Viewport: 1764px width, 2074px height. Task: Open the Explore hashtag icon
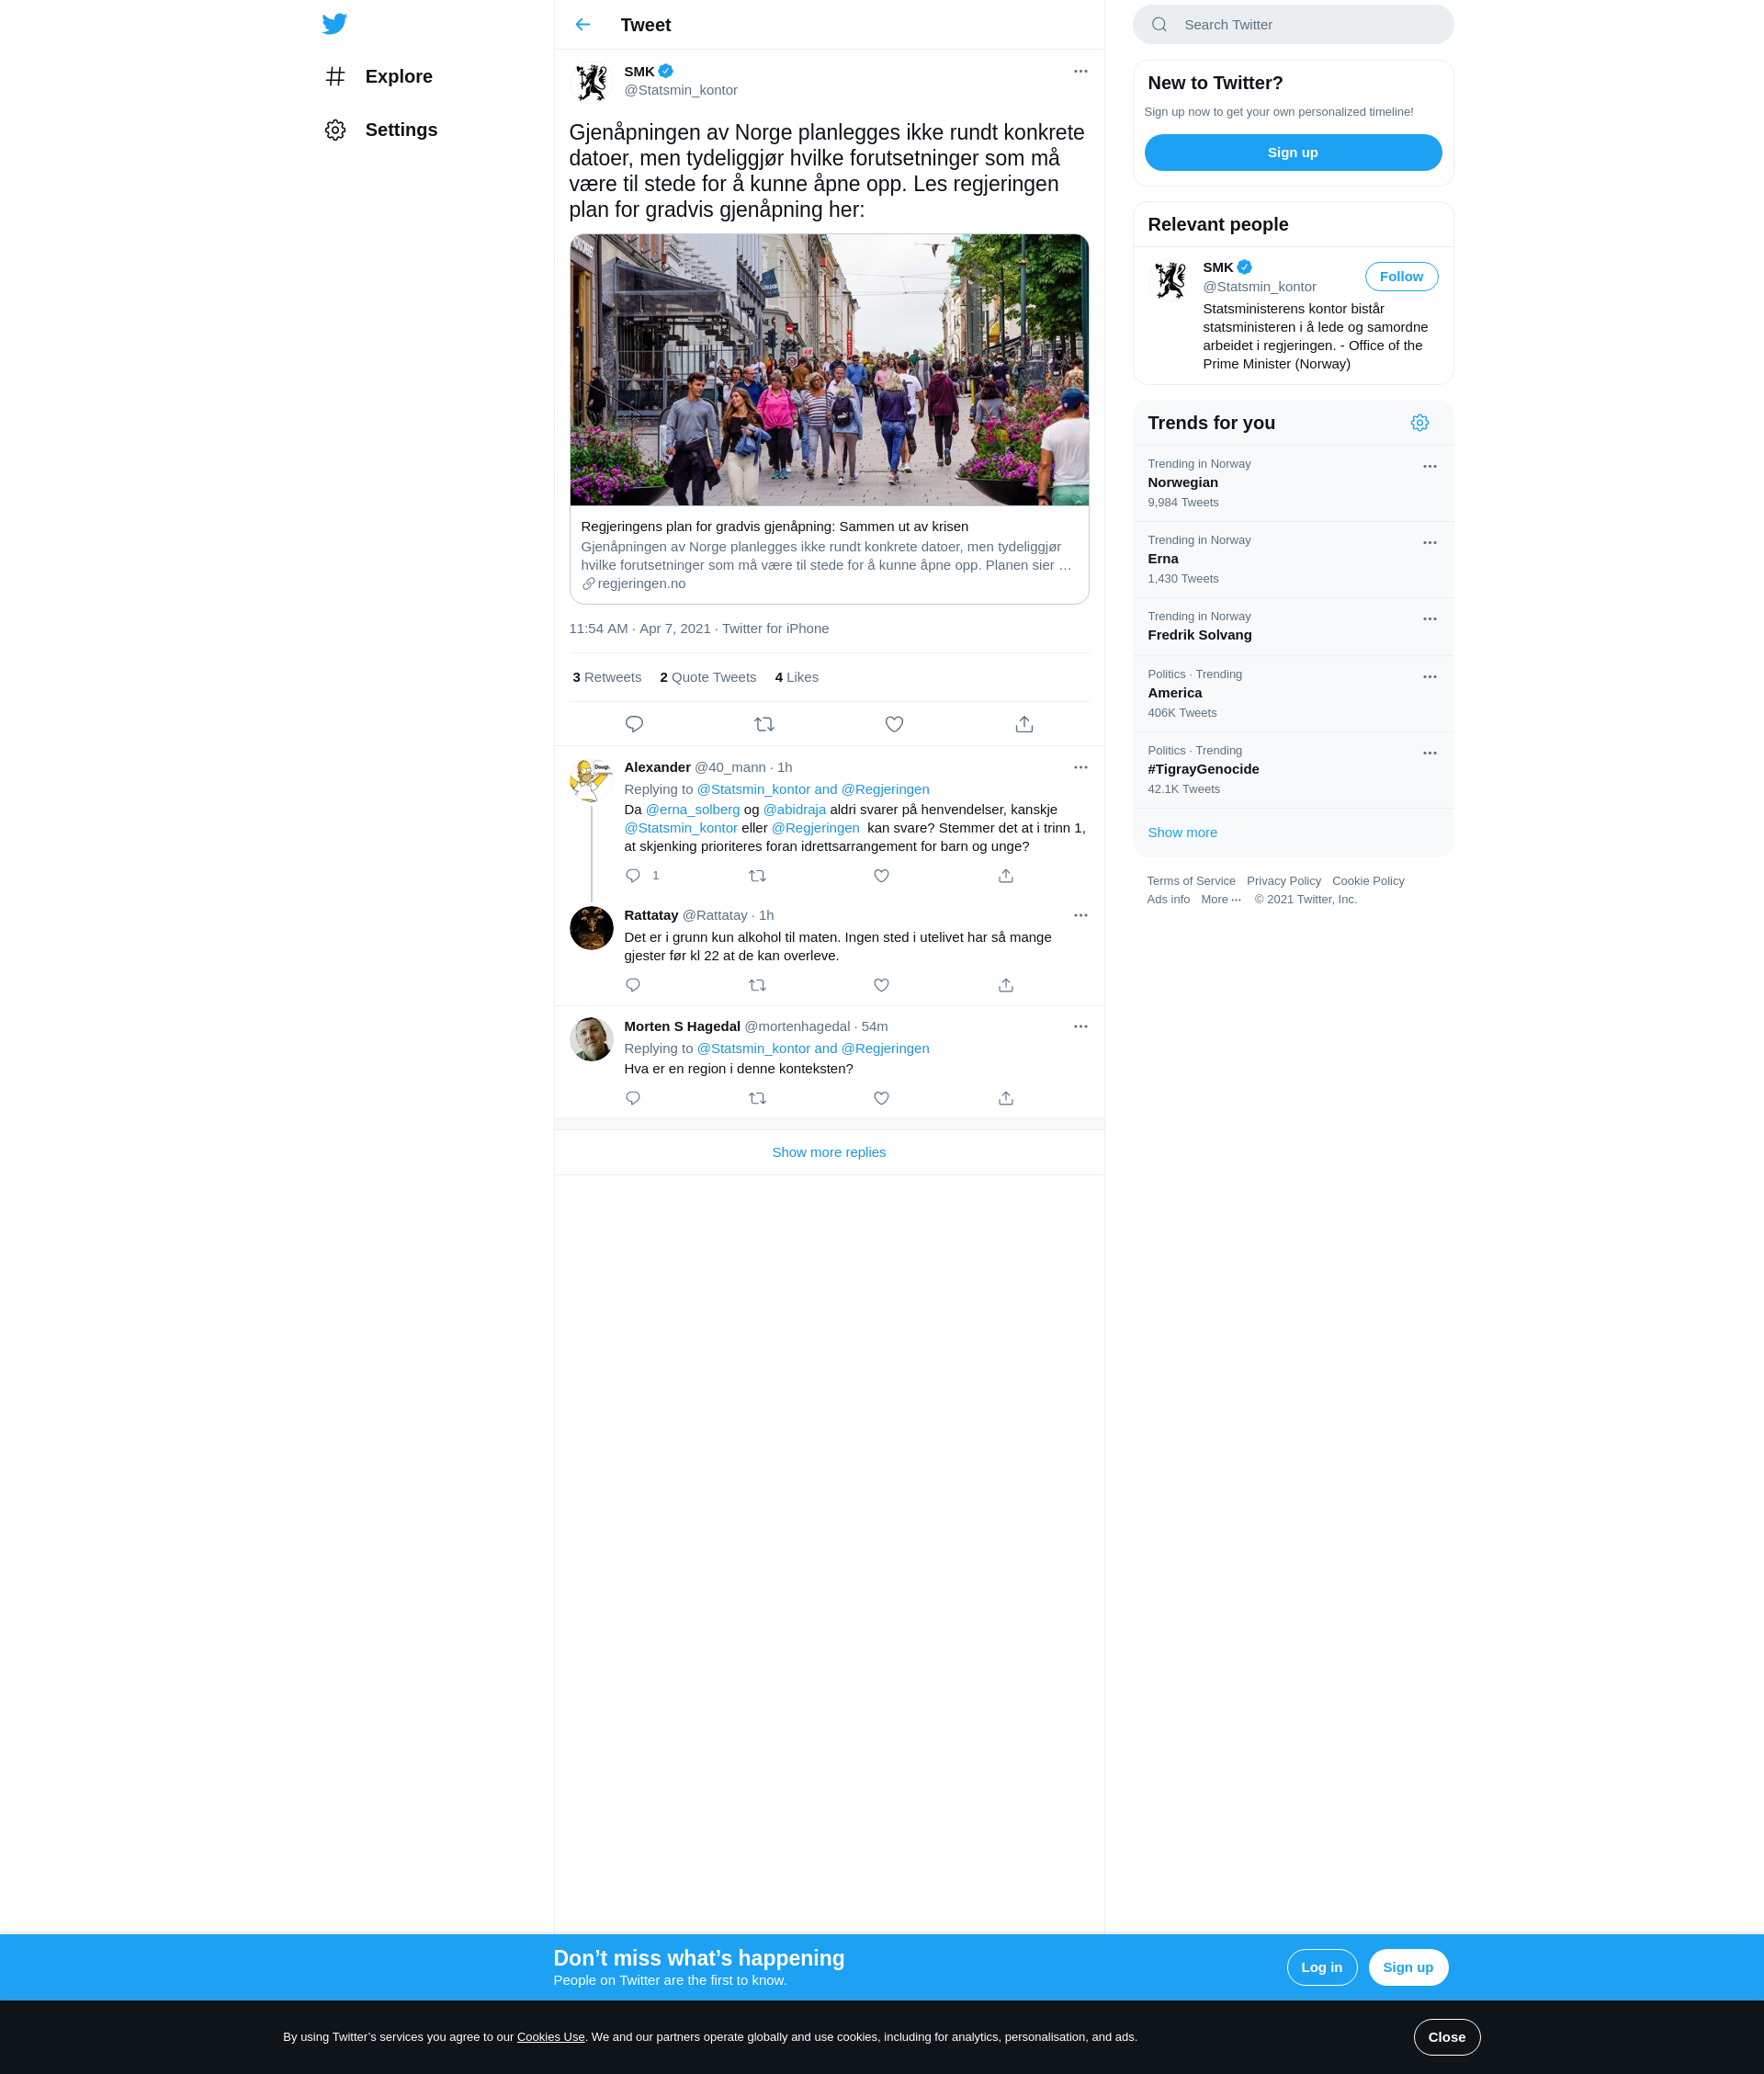pos(336,77)
